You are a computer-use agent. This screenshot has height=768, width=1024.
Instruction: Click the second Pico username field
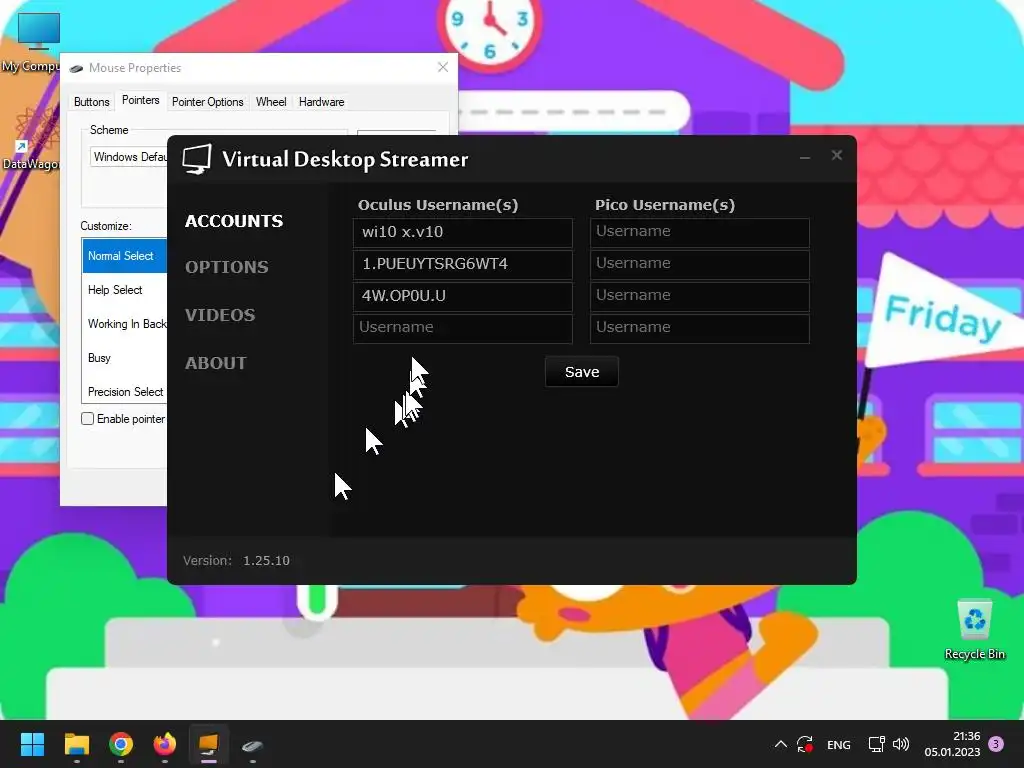tap(699, 264)
